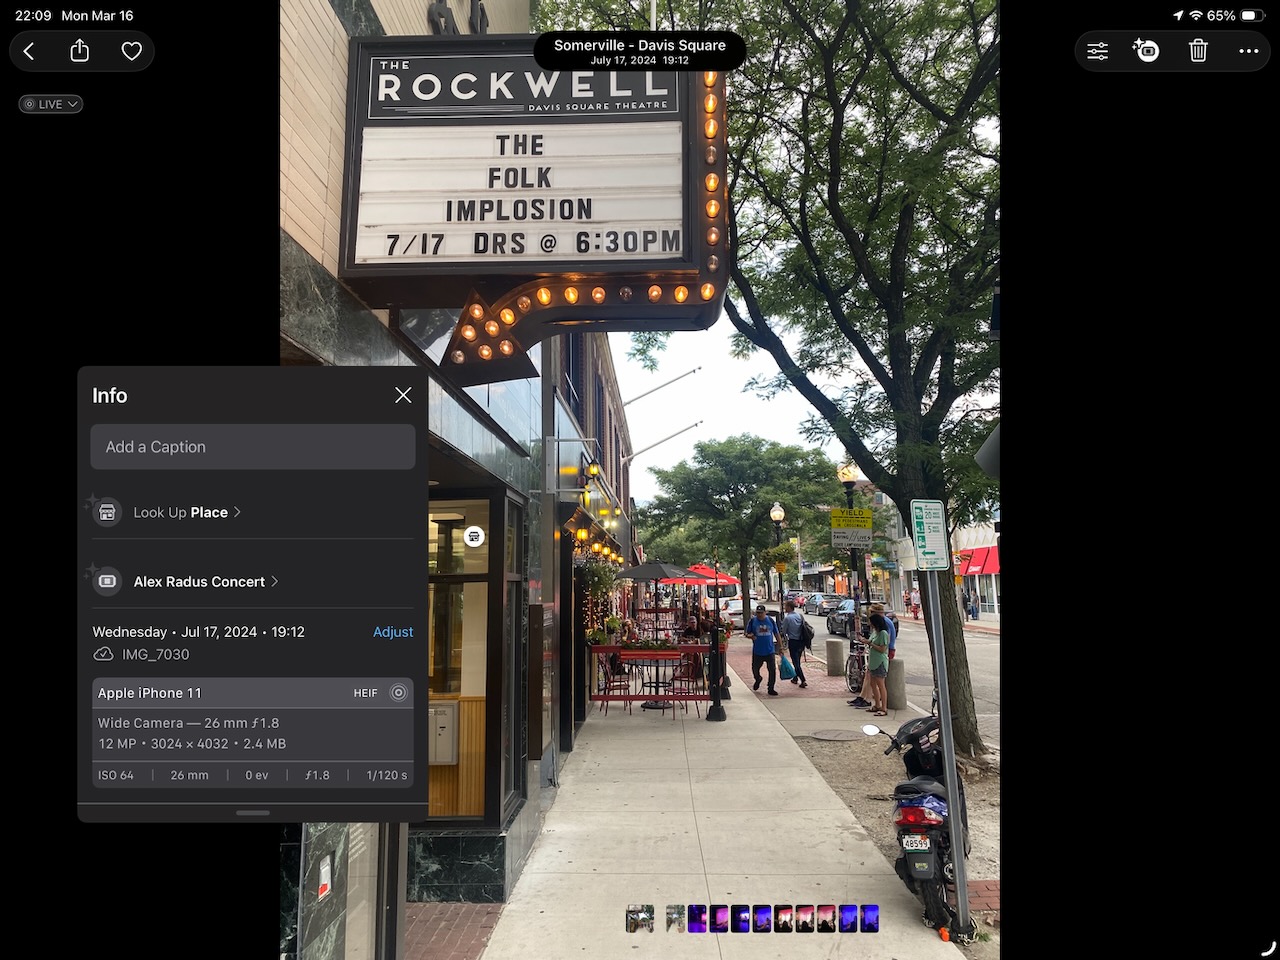Tap the Visual Look Up badge on the storefront
This screenshot has width=1280, height=960.
pyautogui.click(x=472, y=537)
